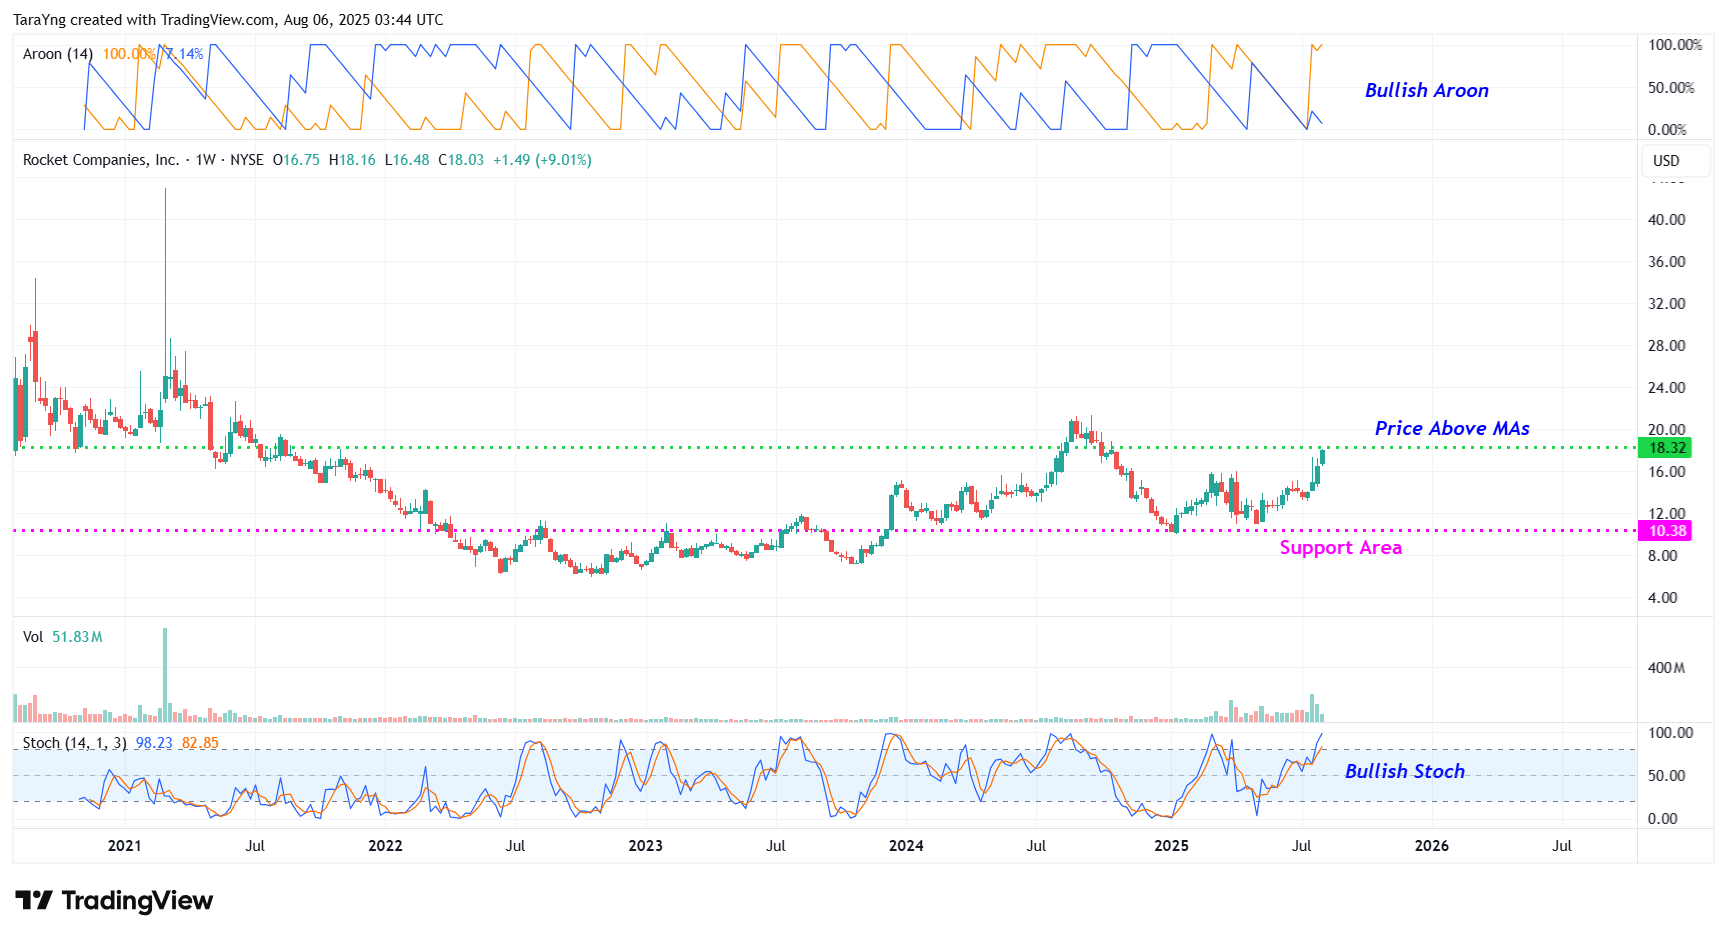
Task: Click the 2023 time axis label
Action: [x=645, y=846]
